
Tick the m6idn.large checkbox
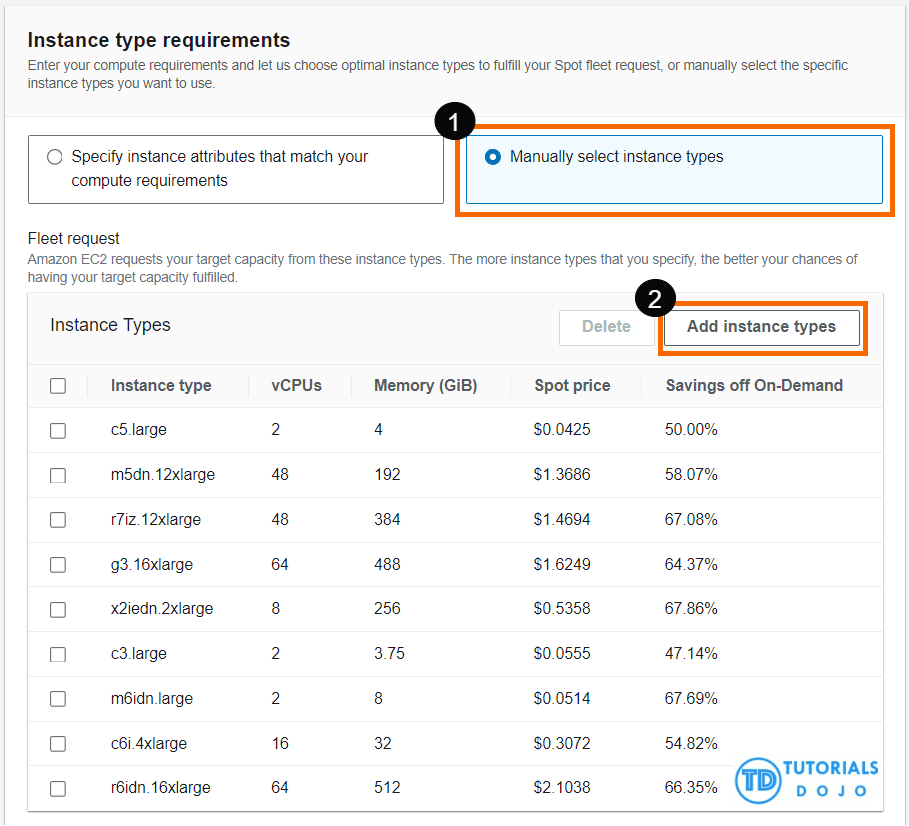point(58,699)
